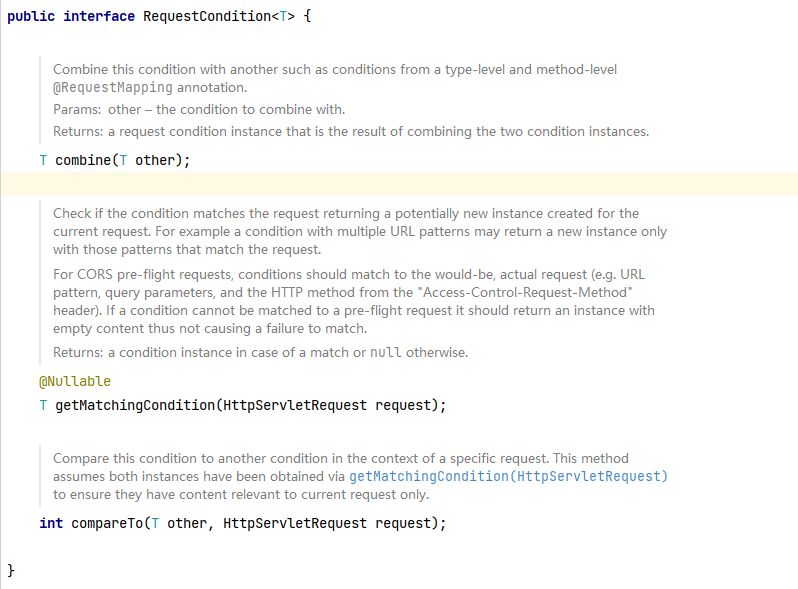Click the getMatchingCondition method declaration name

coord(135,405)
